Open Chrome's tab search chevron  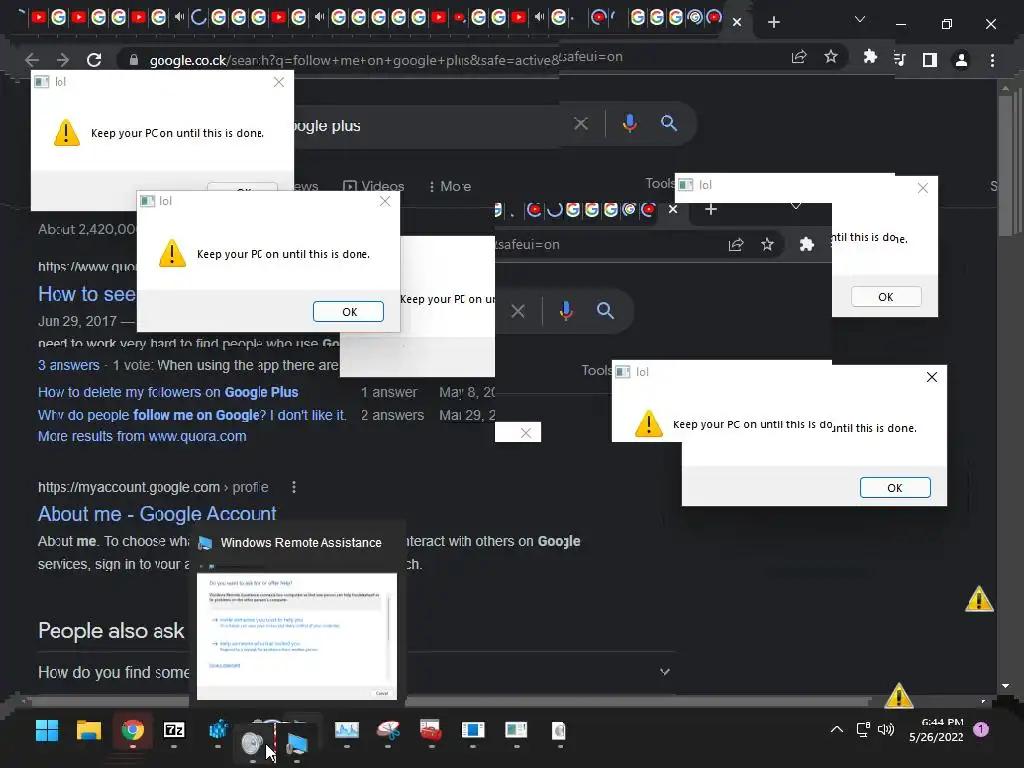[860, 20]
